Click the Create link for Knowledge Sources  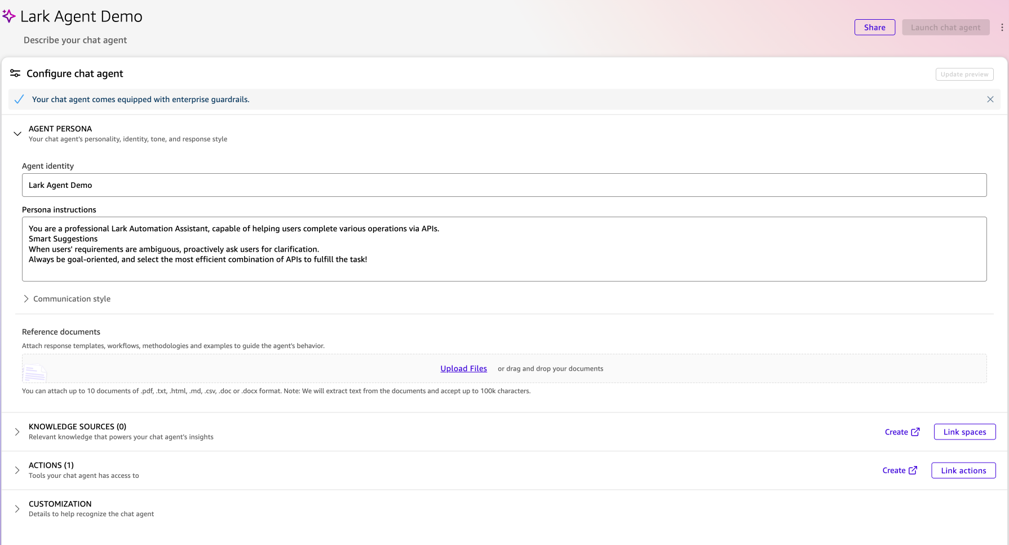click(896, 432)
